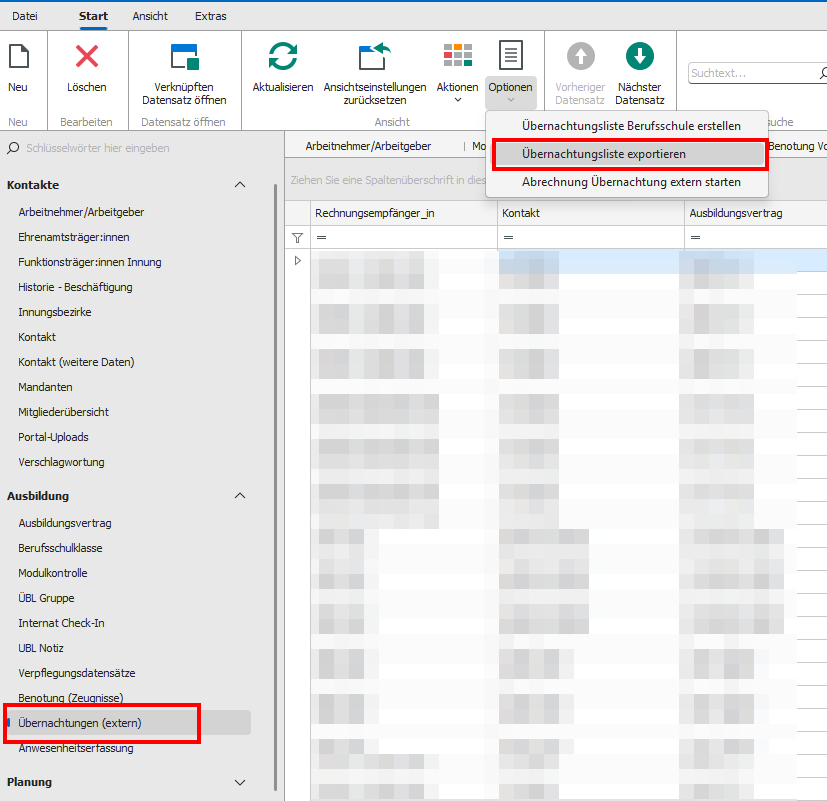
Task: Choose Übernachtungsliste Berufsschule erstellen
Action: [627, 126]
